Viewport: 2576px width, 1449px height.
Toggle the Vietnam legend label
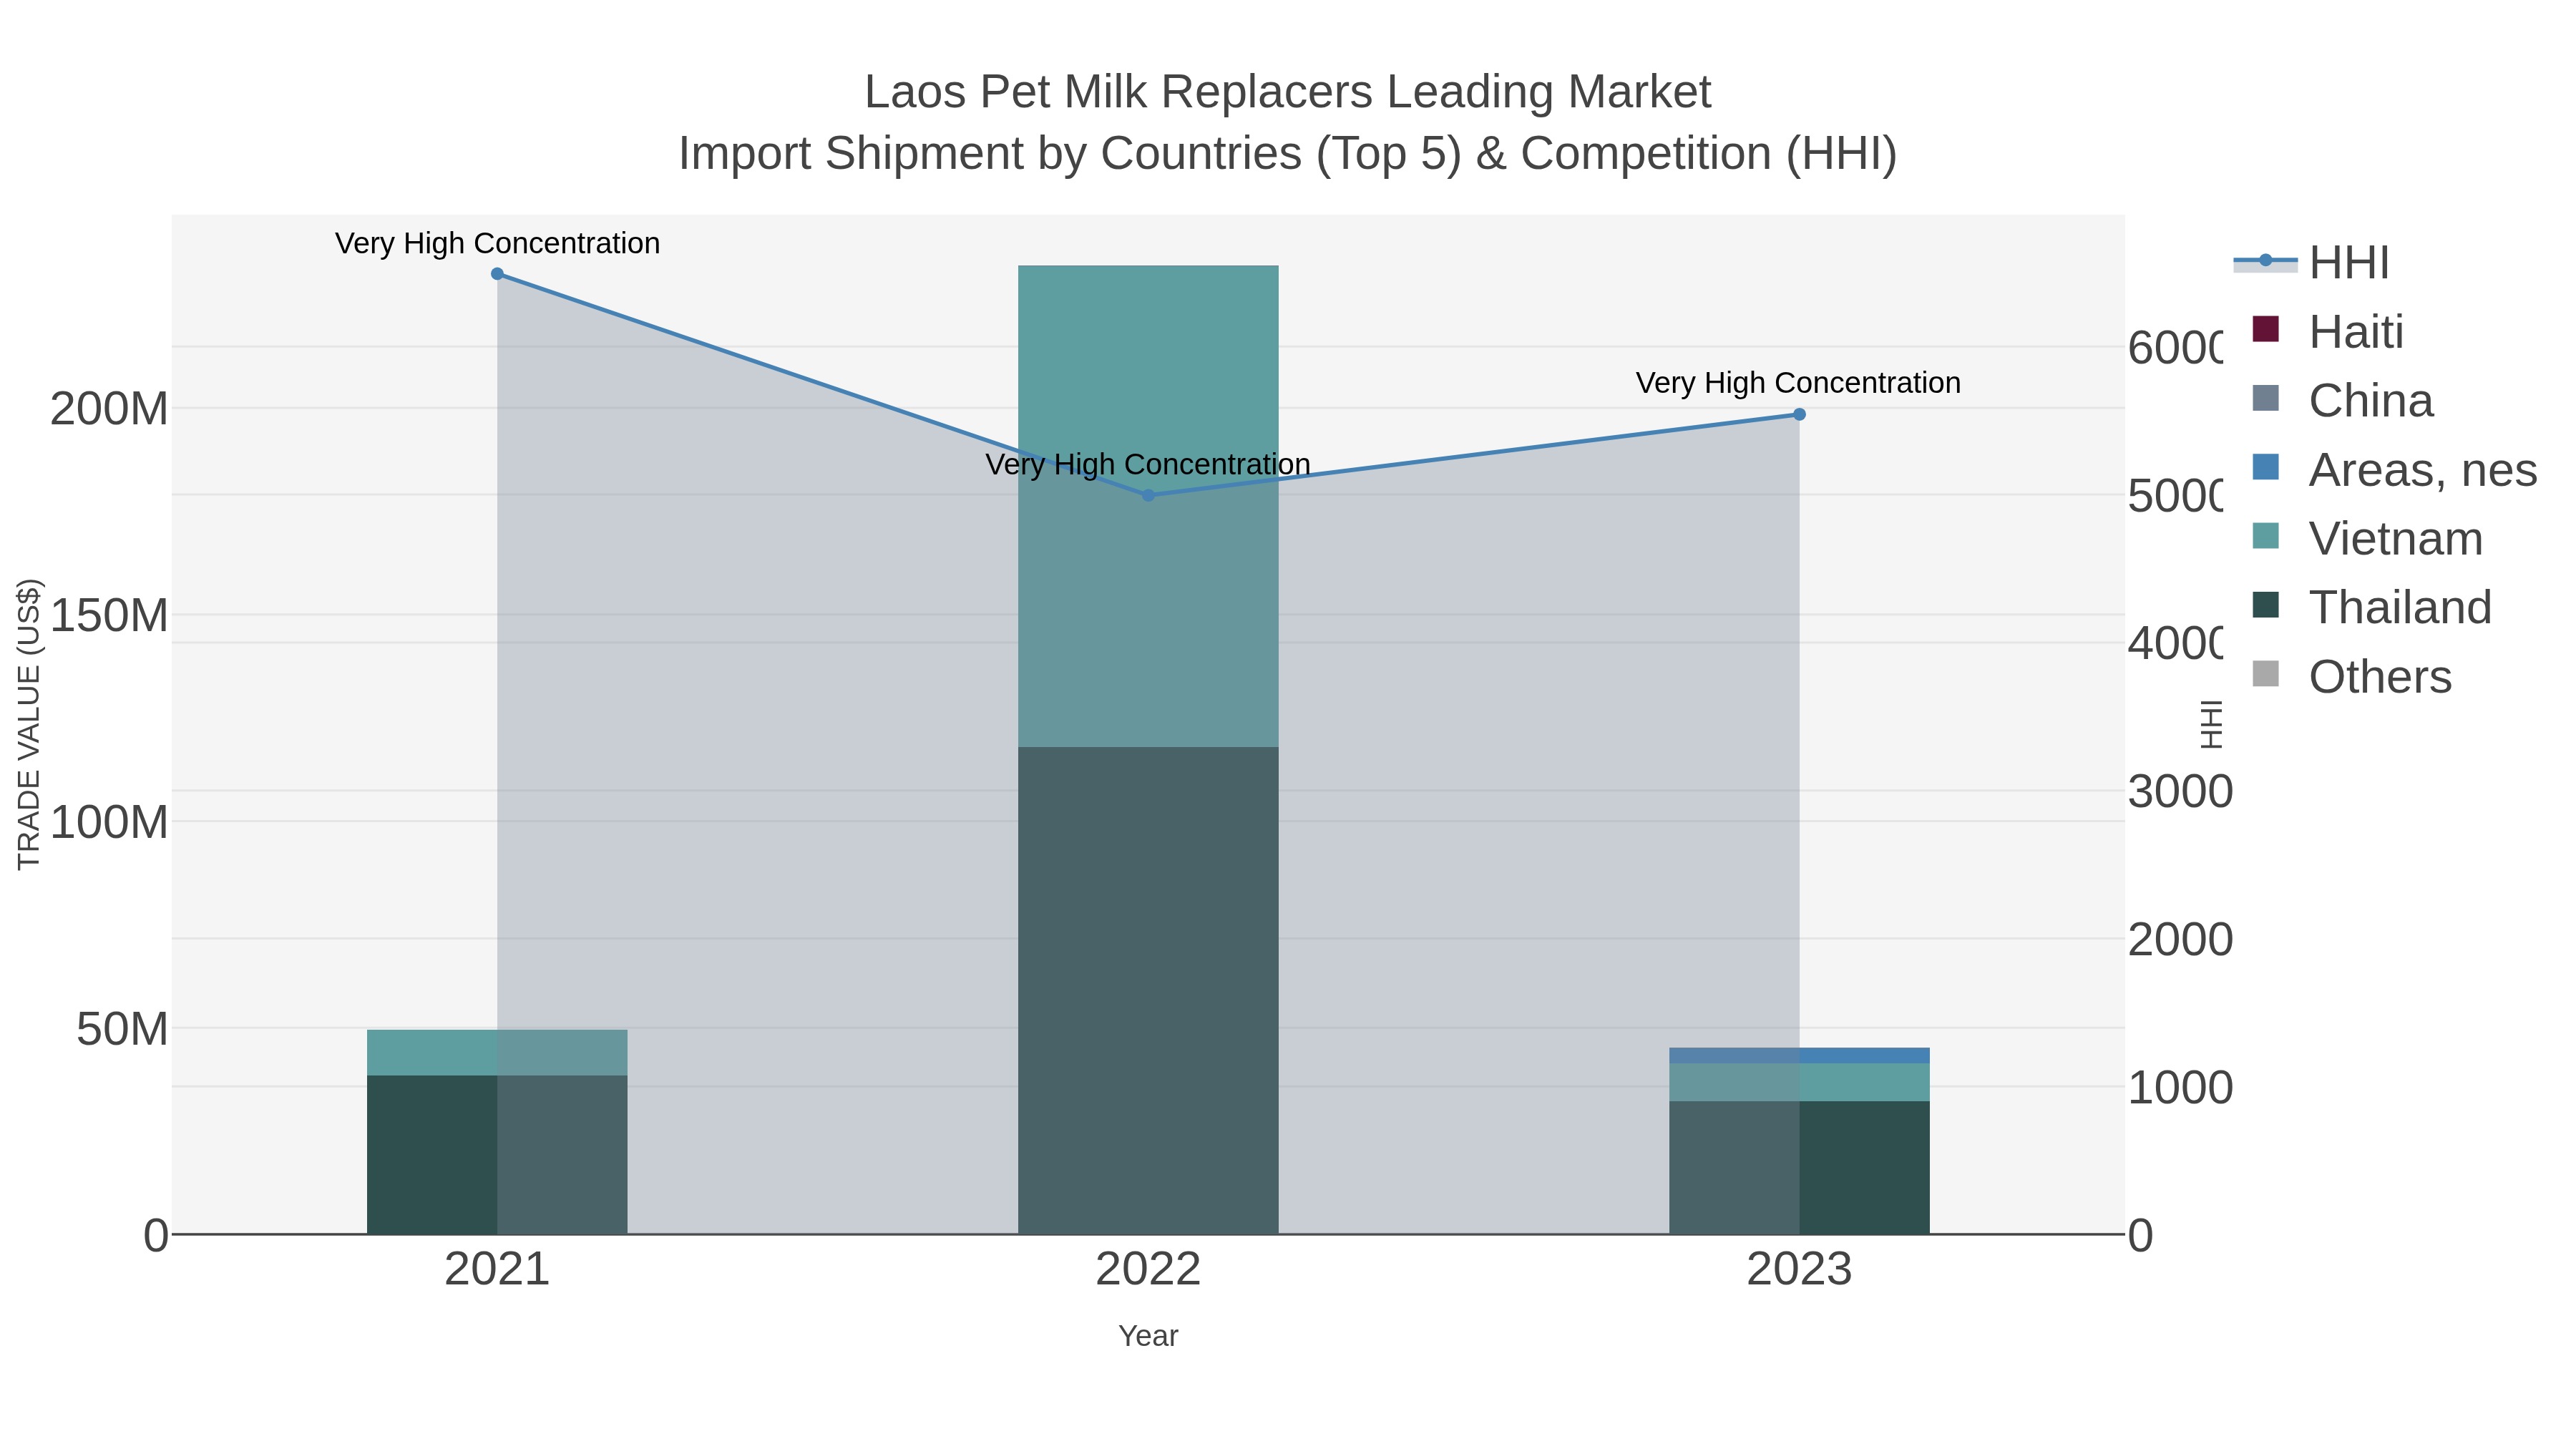2396,539
